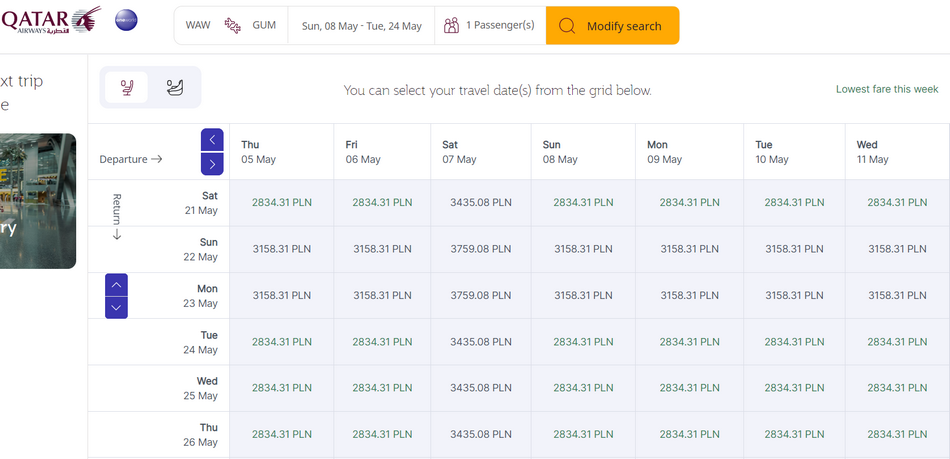Click the Qatar Airways logo
This screenshot has width=950, height=459.
click(x=50, y=20)
